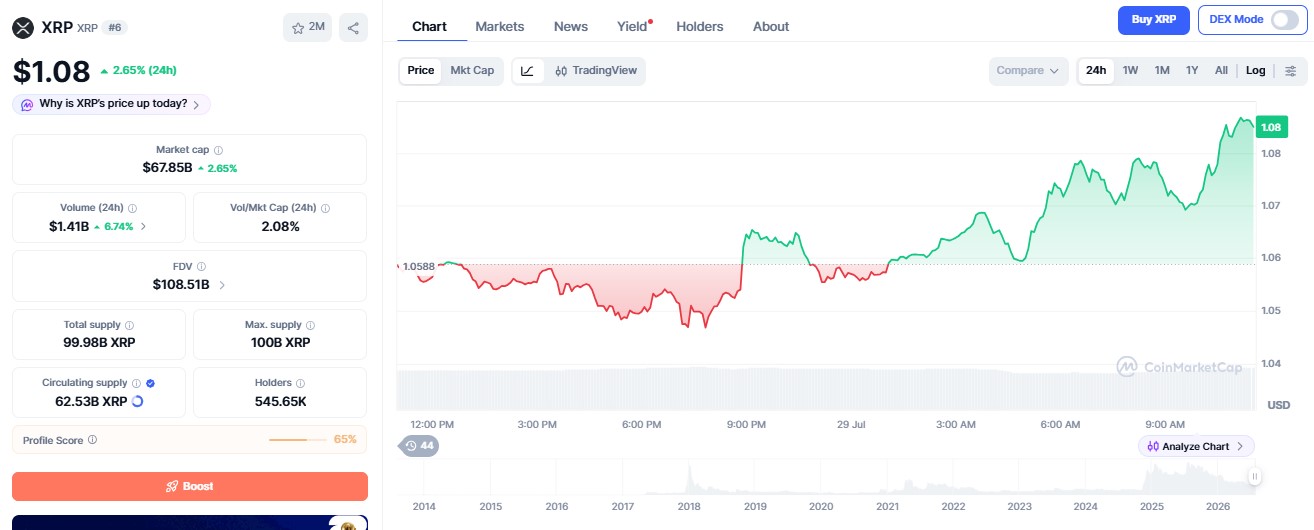Viewport: 1314px width, 530px height.
Task: Click the #6 rank badge
Action: click(113, 28)
